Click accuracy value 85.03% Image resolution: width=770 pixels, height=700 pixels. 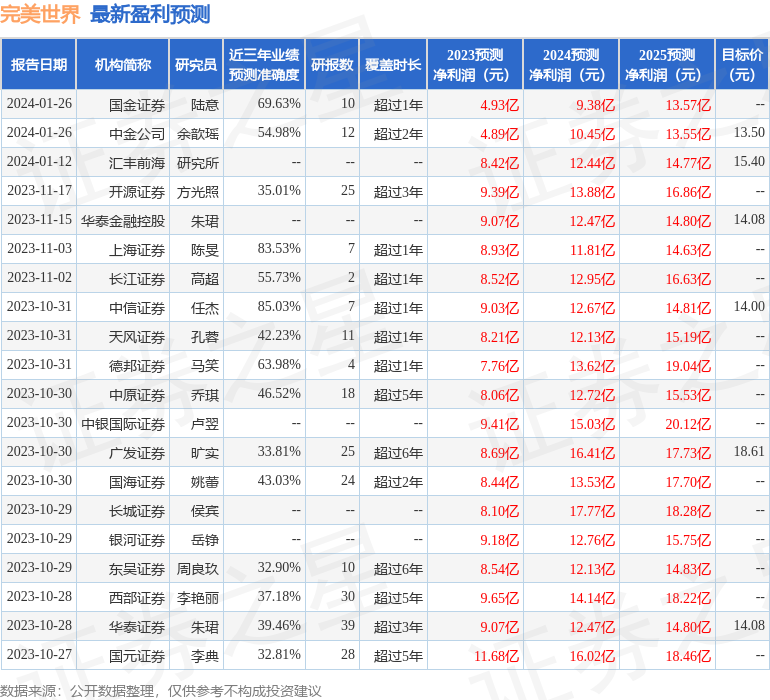click(x=279, y=307)
